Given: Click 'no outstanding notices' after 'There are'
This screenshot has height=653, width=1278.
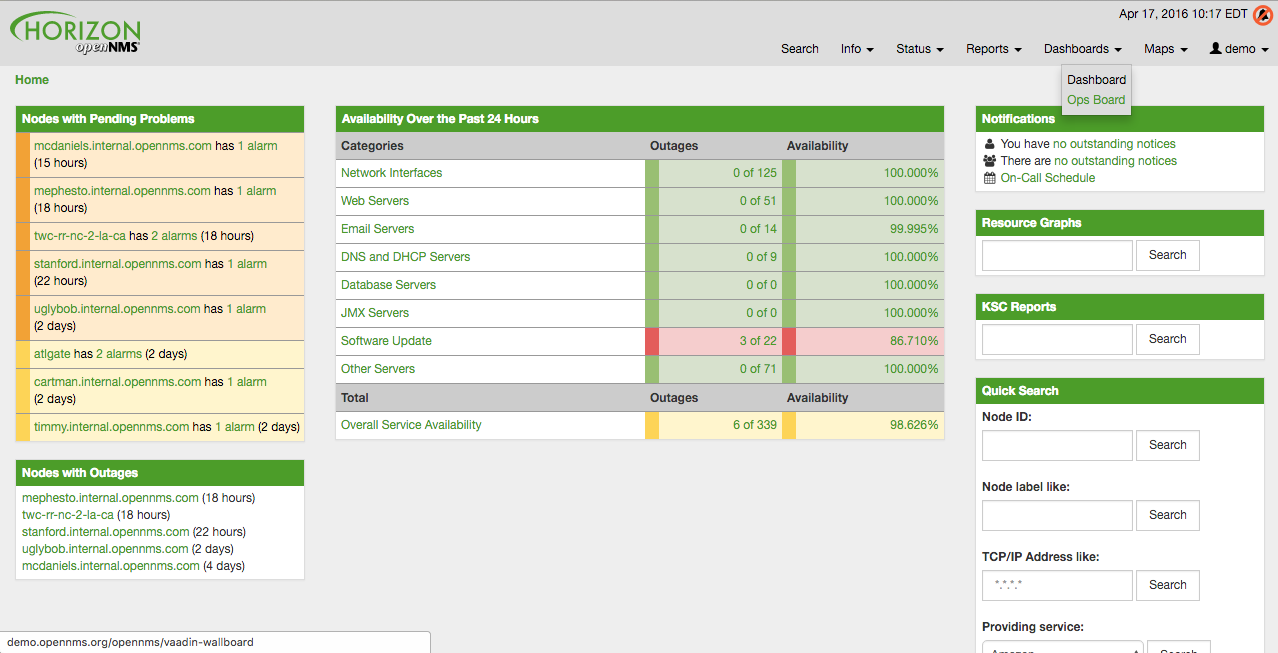Looking at the screenshot, I should coord(1116,161).
